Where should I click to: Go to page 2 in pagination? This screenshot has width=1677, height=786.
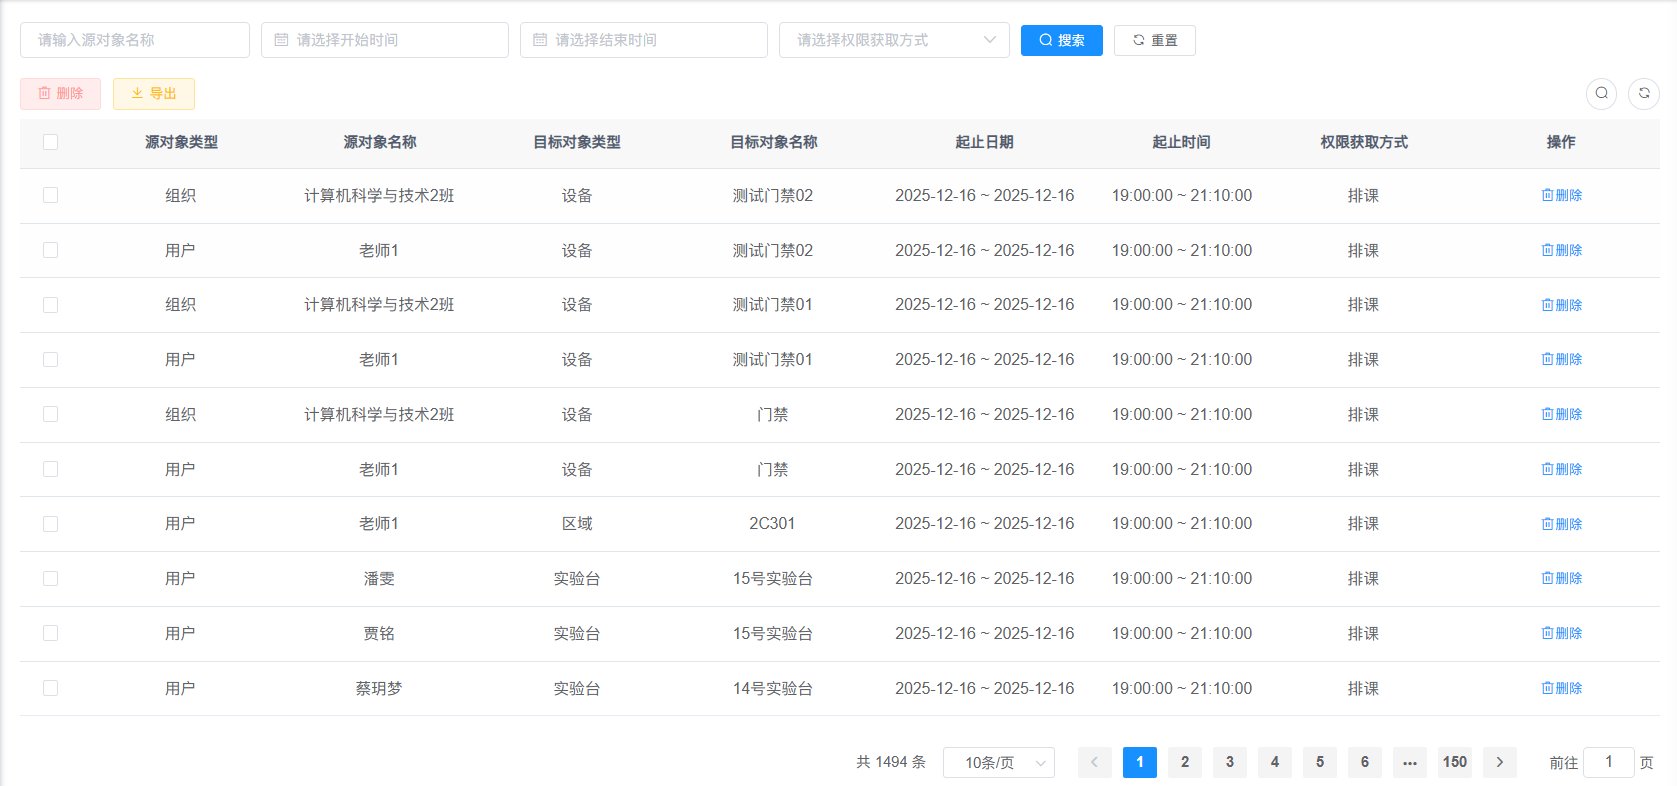(x=1184, y=762)
